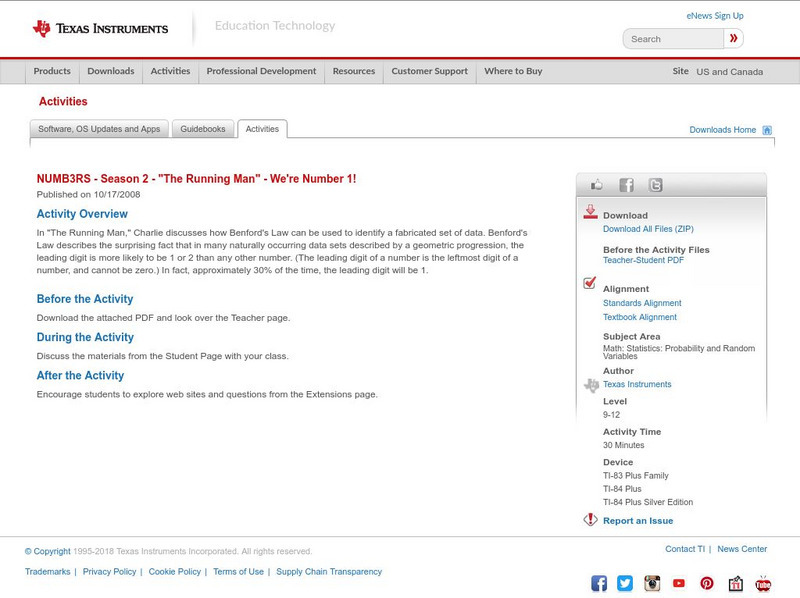This screenshot has width=800, height=598.
Task: Open the Downloads menu
Action: (x=111, y=71)
